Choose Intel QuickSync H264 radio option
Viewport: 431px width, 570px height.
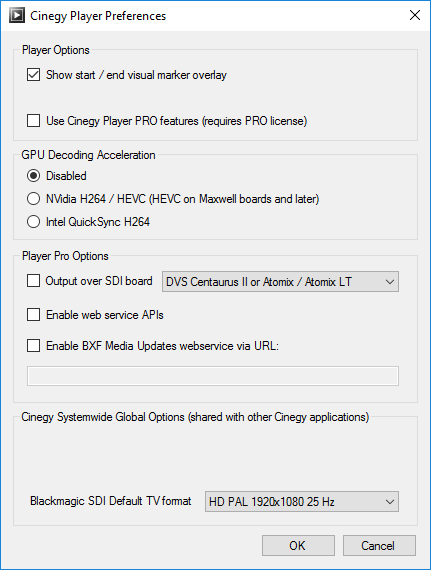(x=33, y=222)
